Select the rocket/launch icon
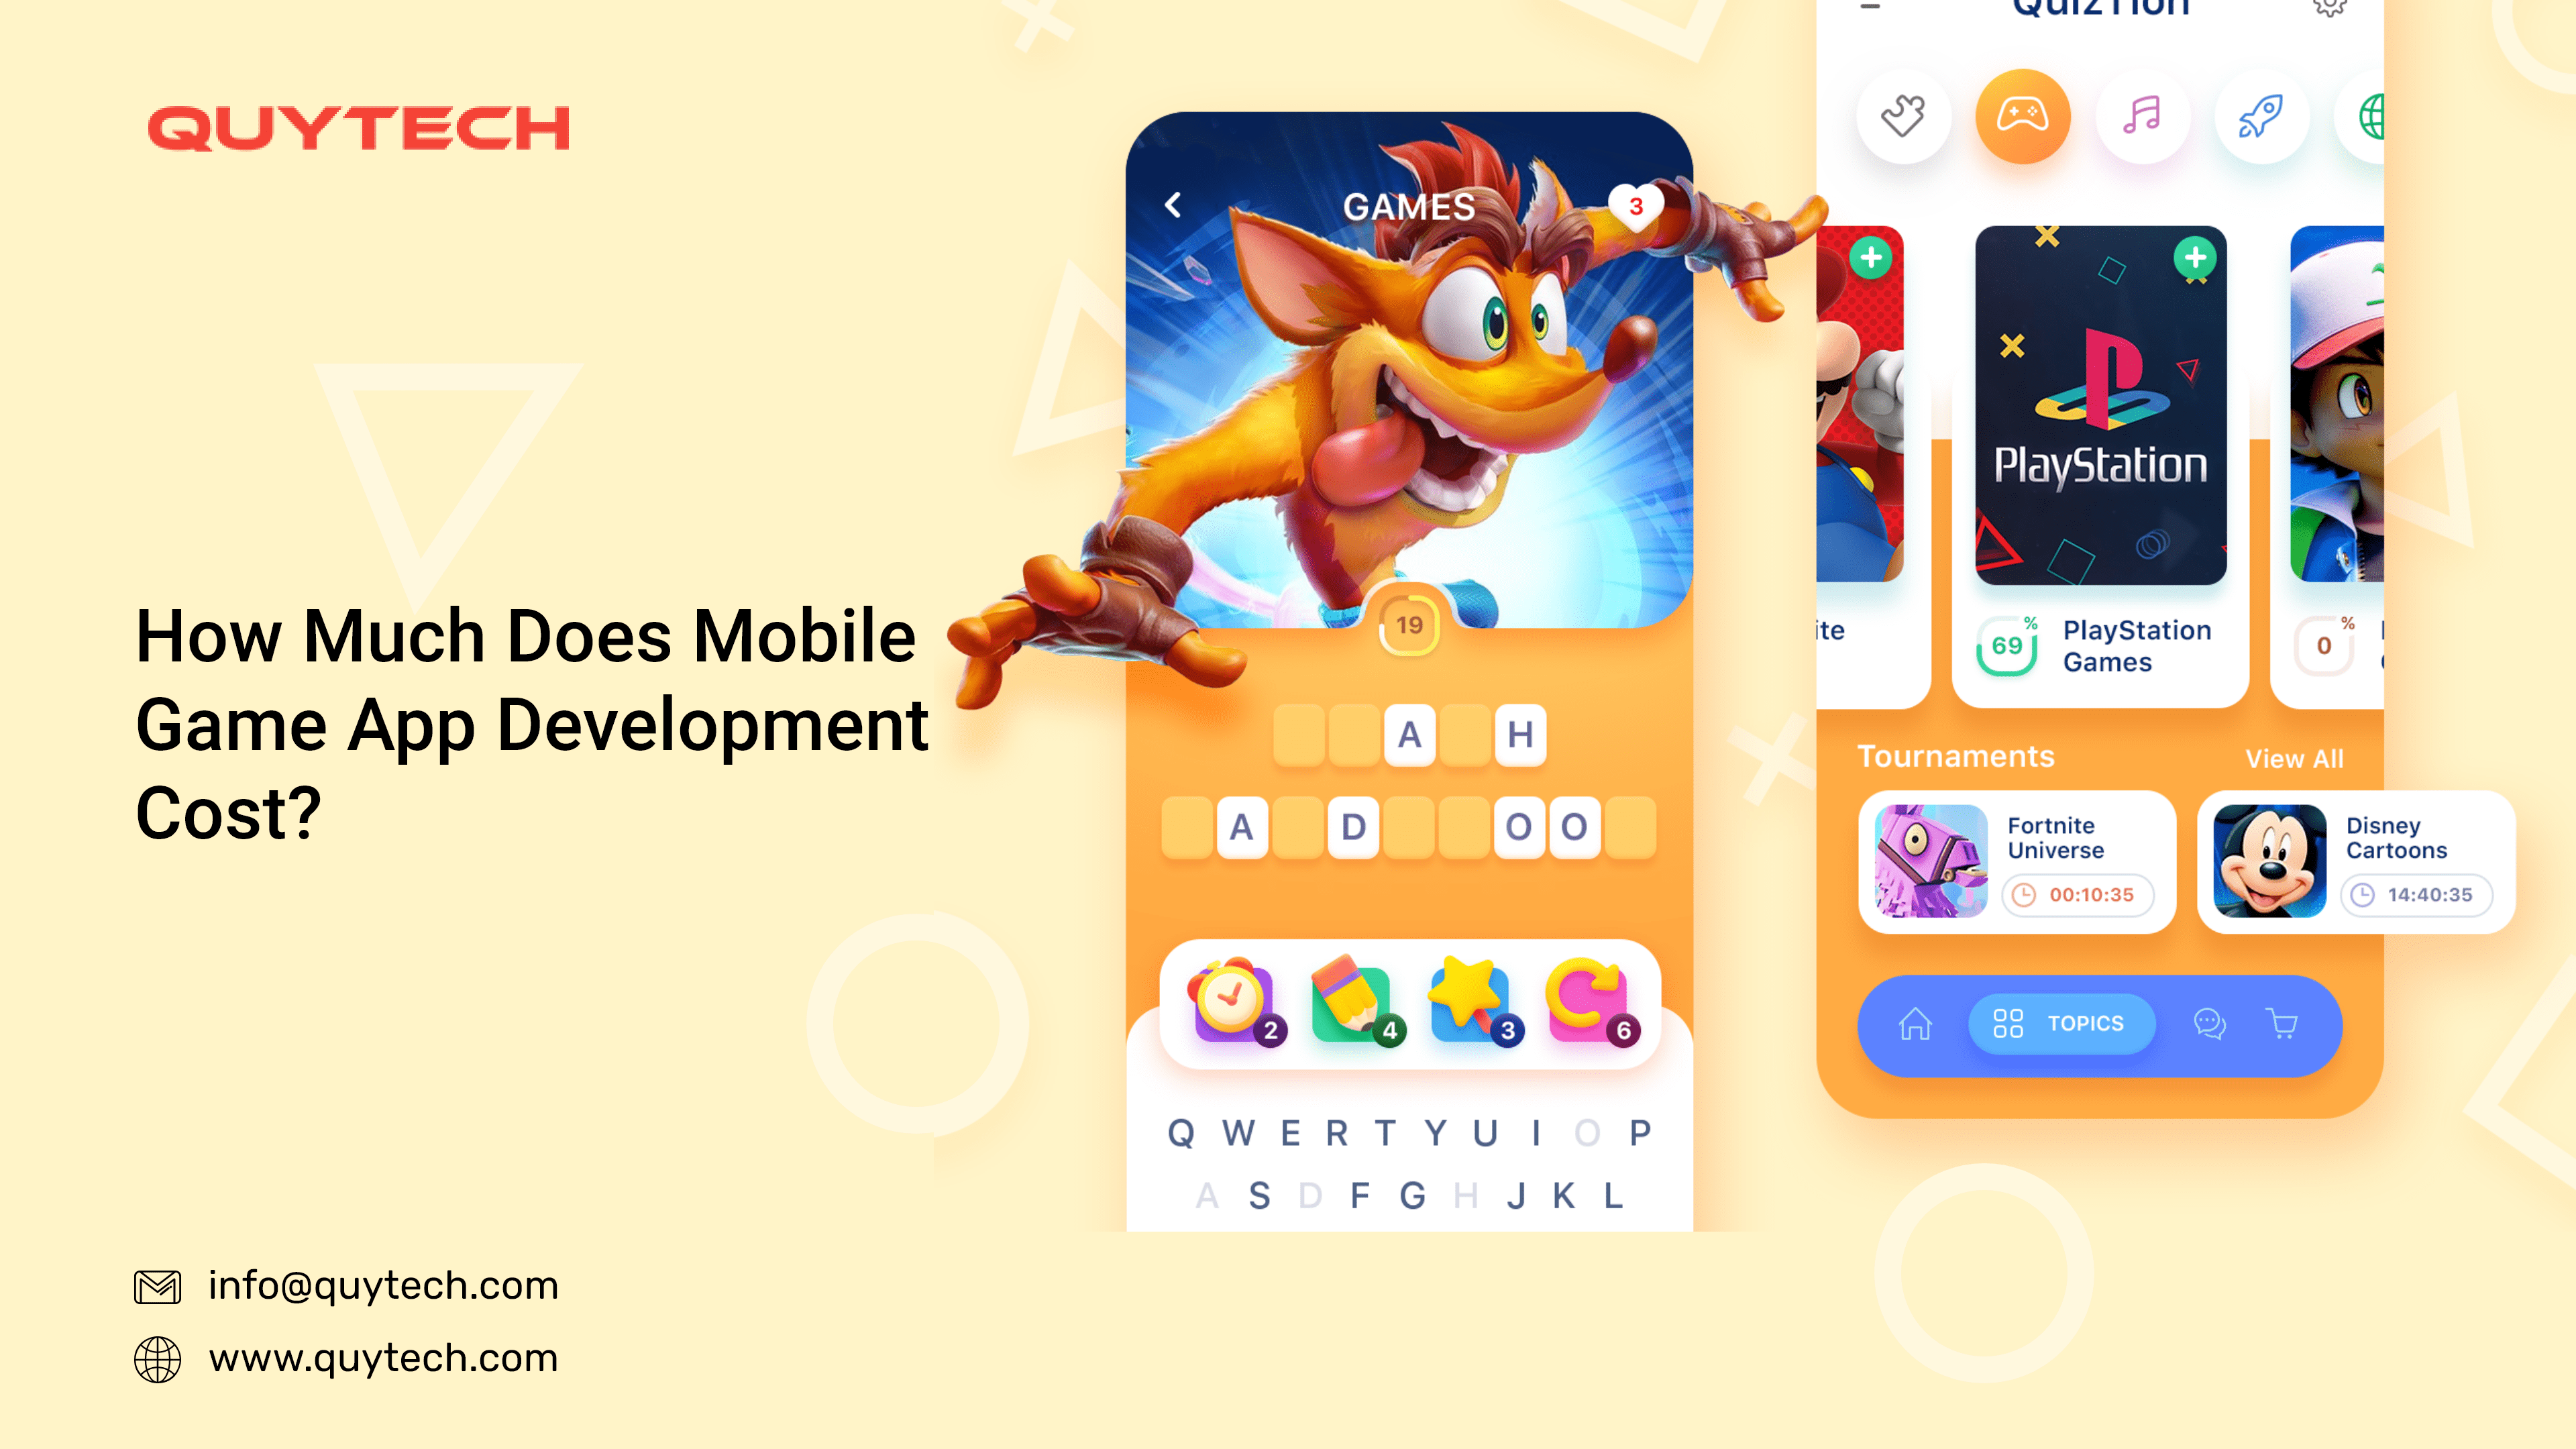Image resolution: width=2576 pixels, height=1449 pixels. [2256, 115]
